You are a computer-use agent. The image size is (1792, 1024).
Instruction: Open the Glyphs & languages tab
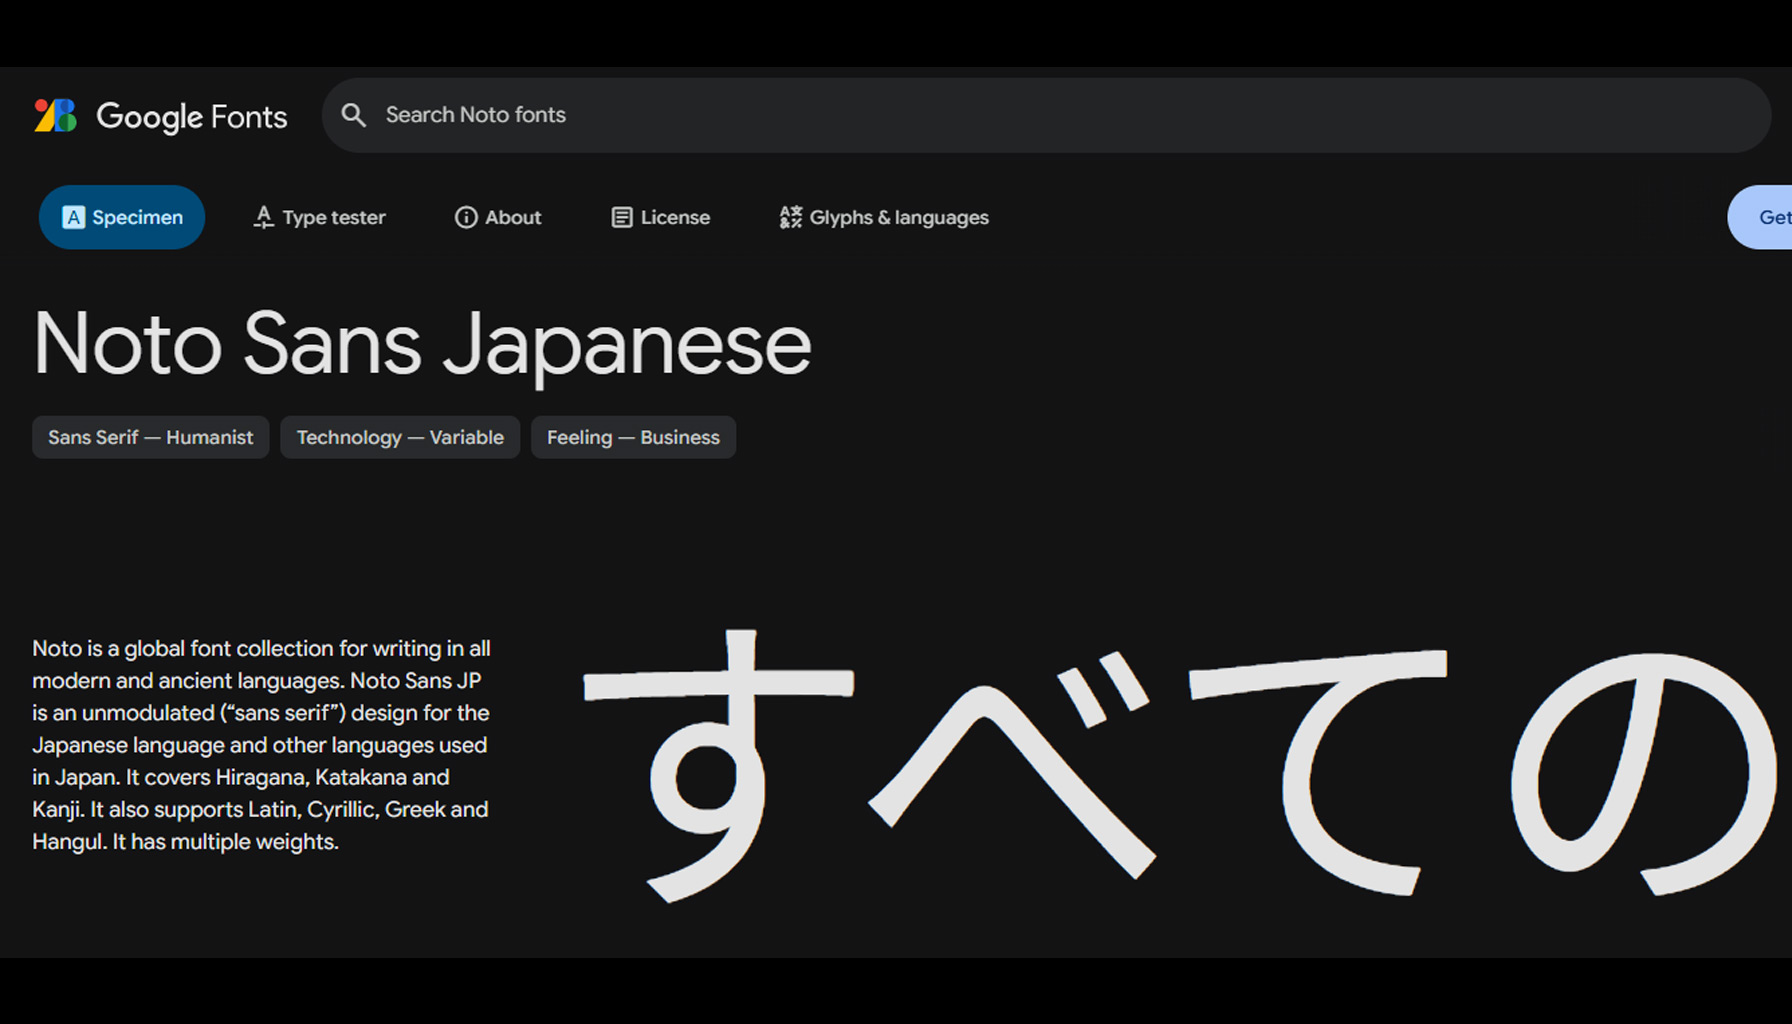884,217
